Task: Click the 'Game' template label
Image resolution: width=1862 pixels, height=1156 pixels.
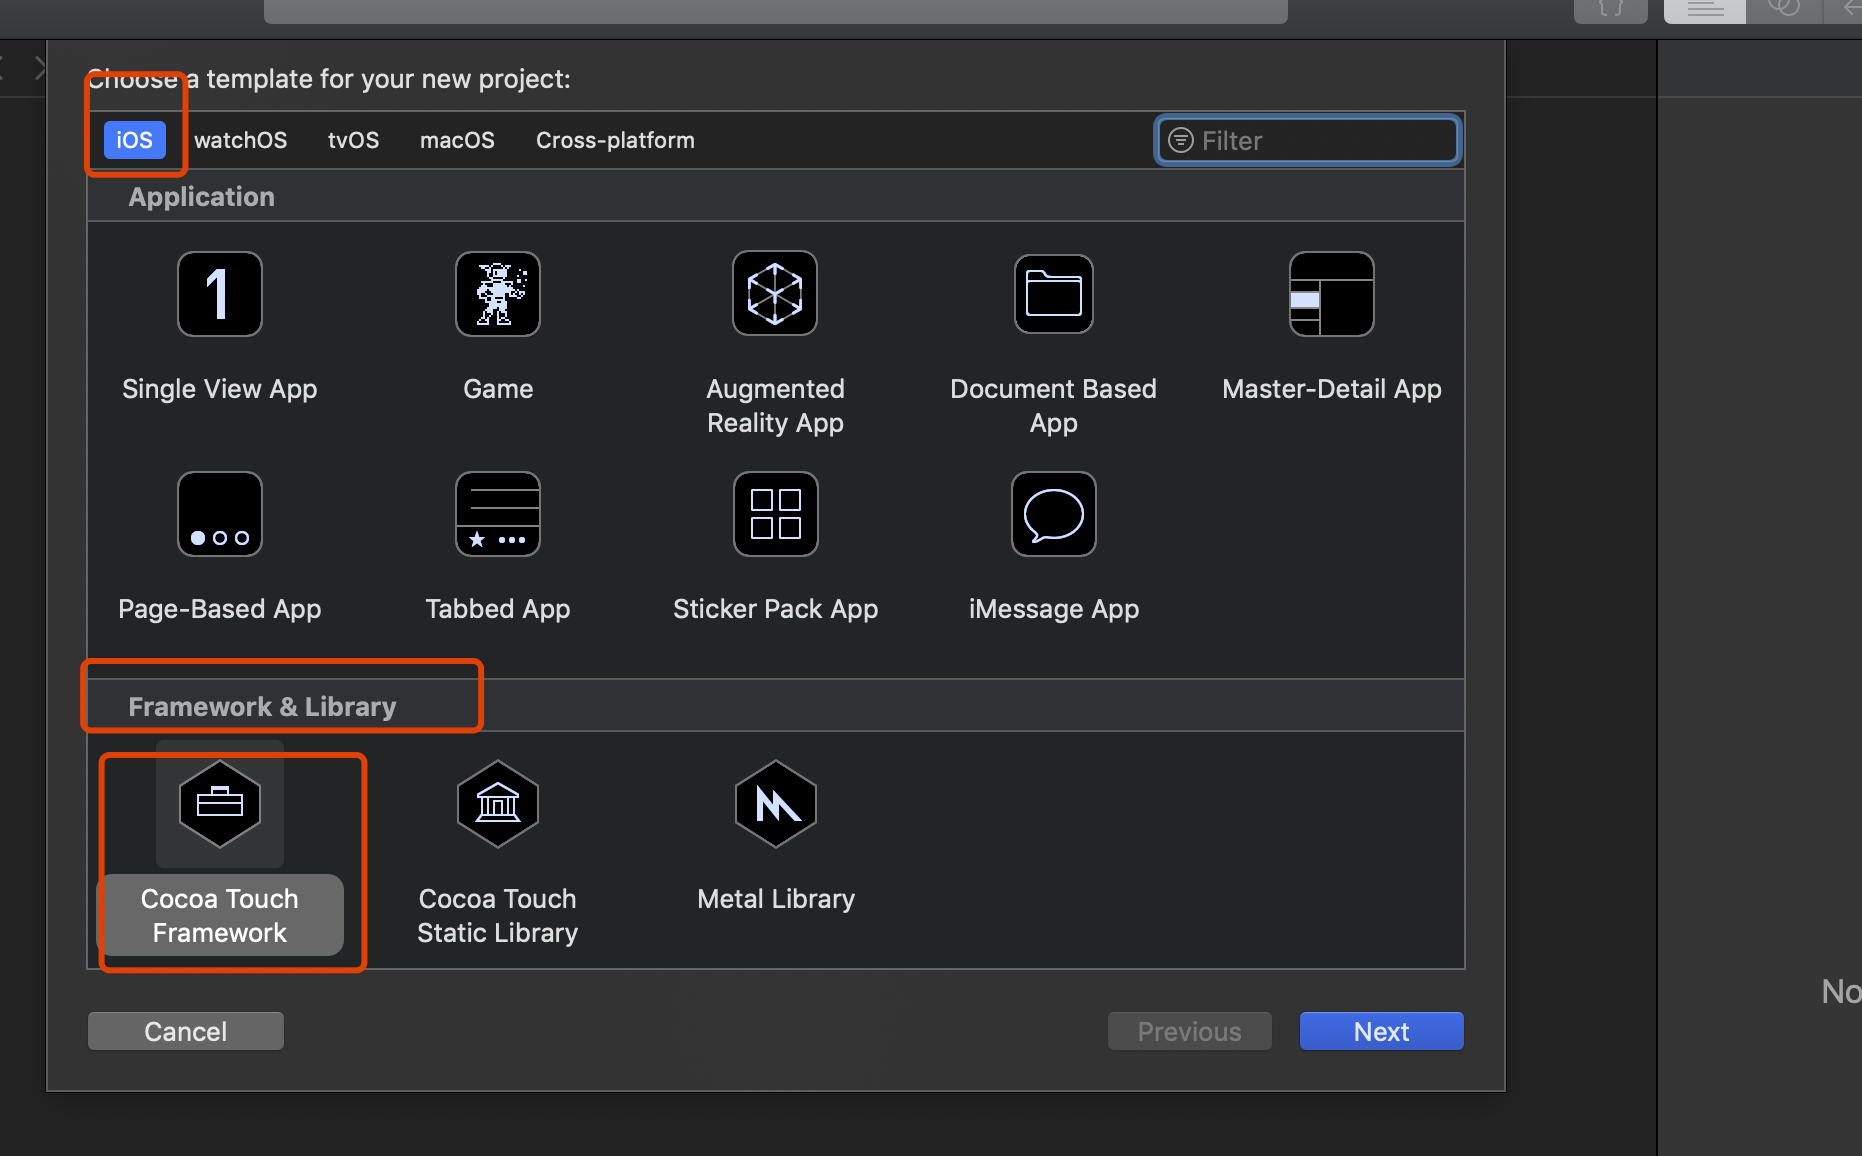Action: point(498,389)
